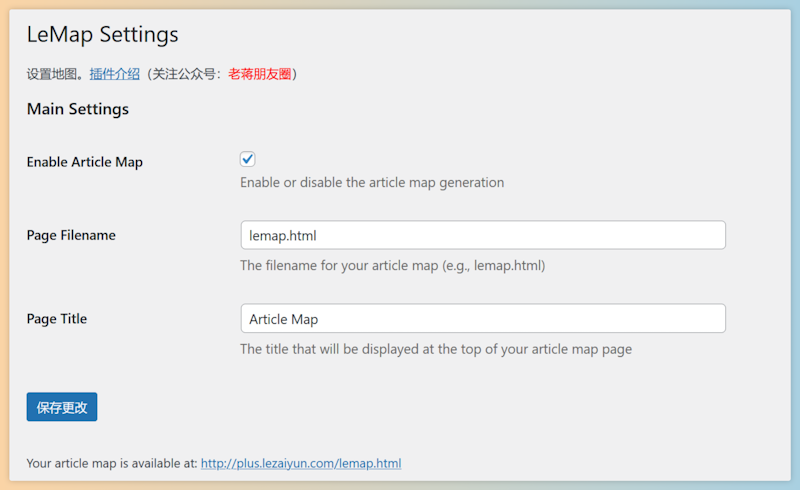
Task: Click the page title description text
Action: point(436,350)
